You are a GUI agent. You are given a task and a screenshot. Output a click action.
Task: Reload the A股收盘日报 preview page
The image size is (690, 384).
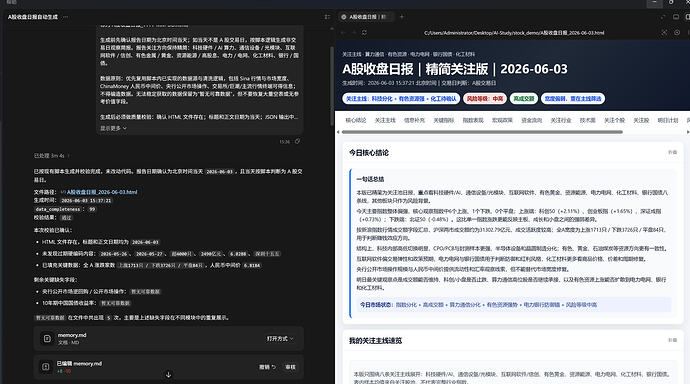(364, 33)
